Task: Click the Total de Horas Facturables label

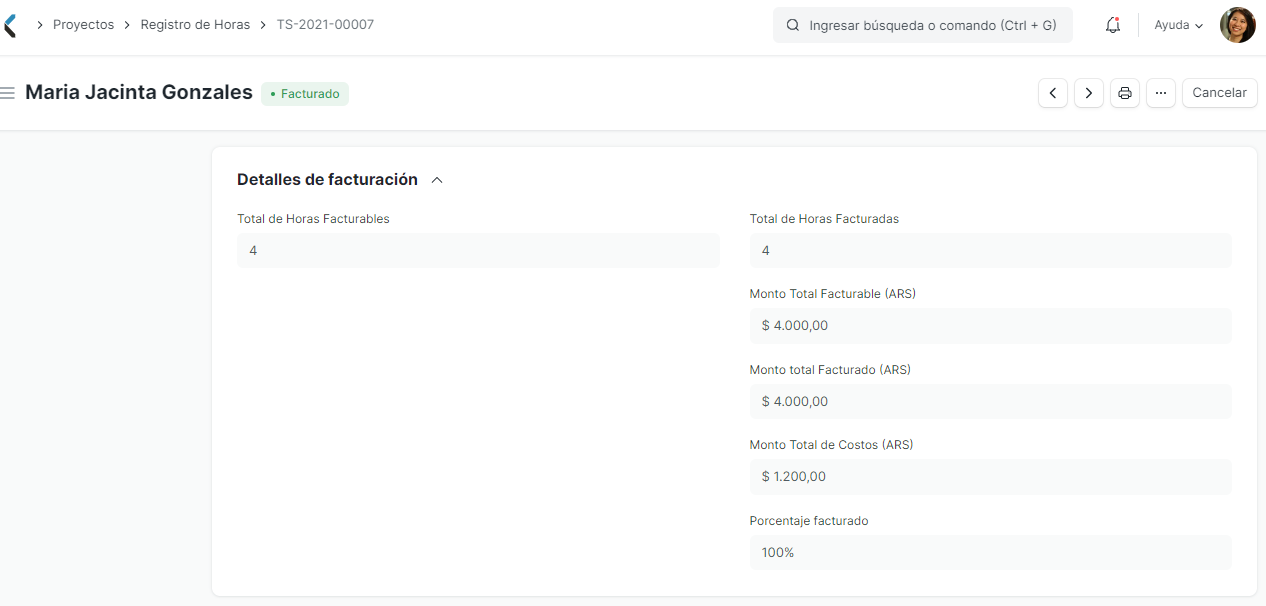Action: [x=313, y=219]
